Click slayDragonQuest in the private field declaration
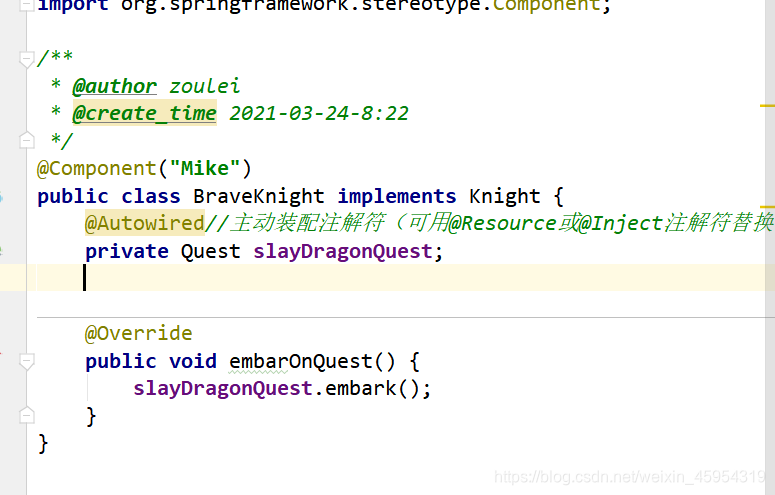 click(343, 252)
